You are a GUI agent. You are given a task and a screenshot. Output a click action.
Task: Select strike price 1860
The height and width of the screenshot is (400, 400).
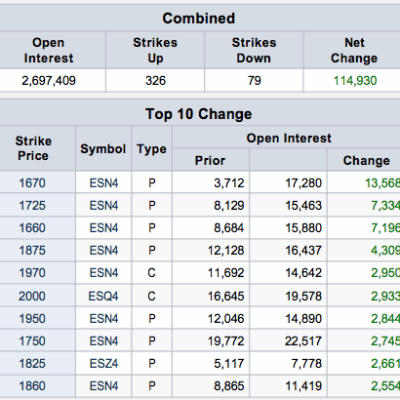[x=32, y=386]
